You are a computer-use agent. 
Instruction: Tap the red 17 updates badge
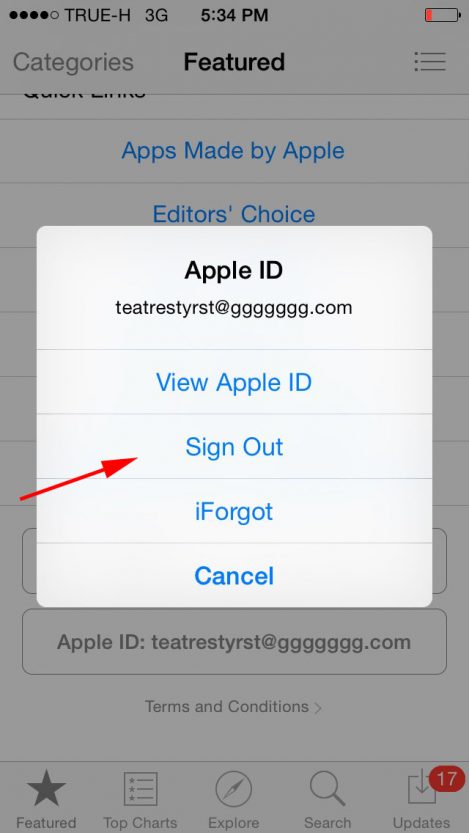(x=446, y=780)
